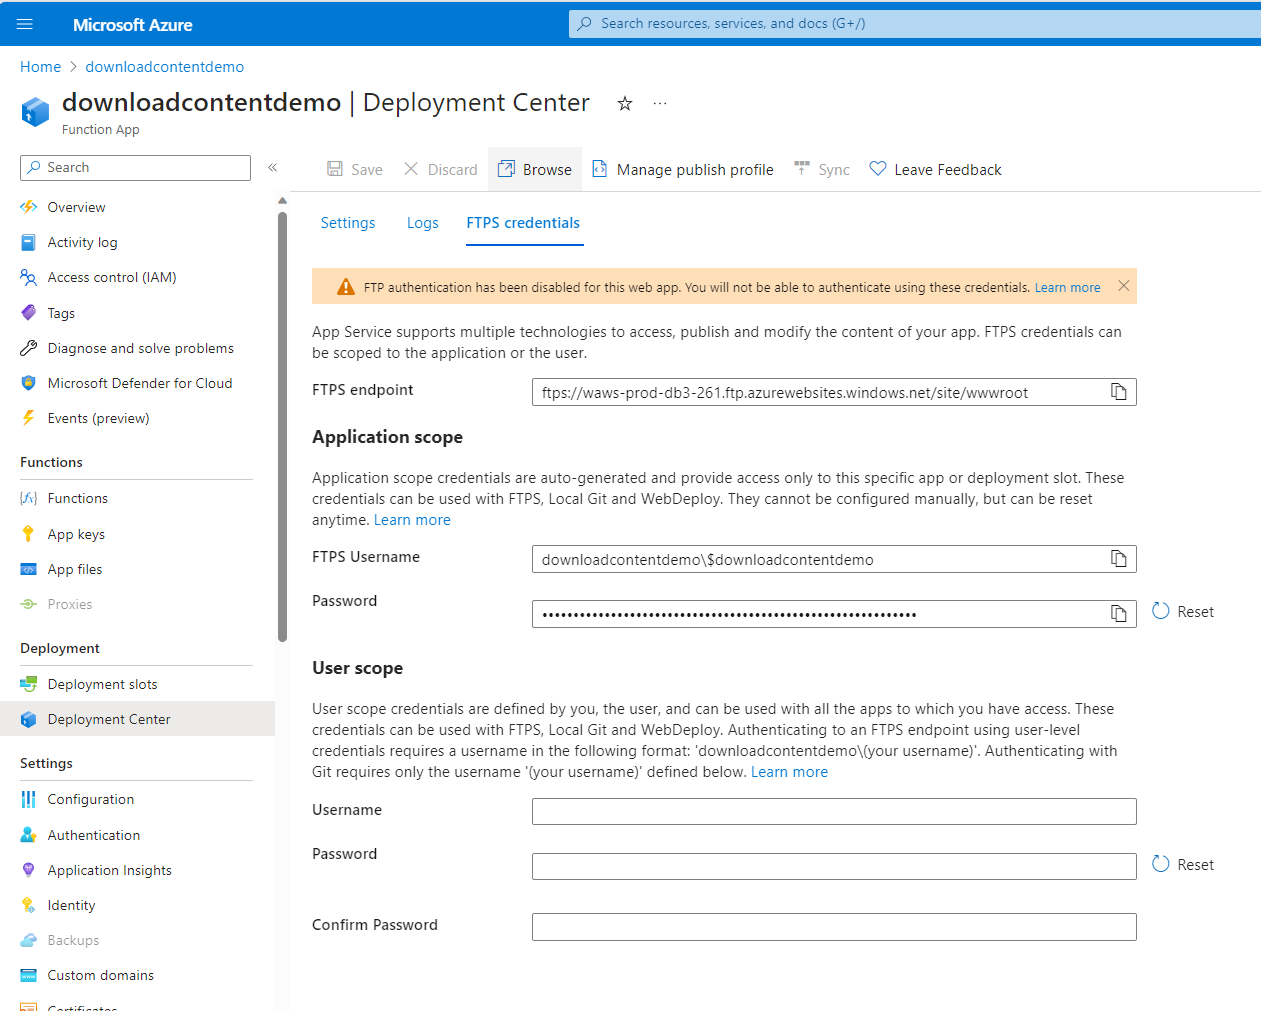Image resolution: width=1261 pixels, height=1011 pixels.
Task: Click the sidebar scroll-up arrow
Action: pyautogui.click(x=282, y=201)
